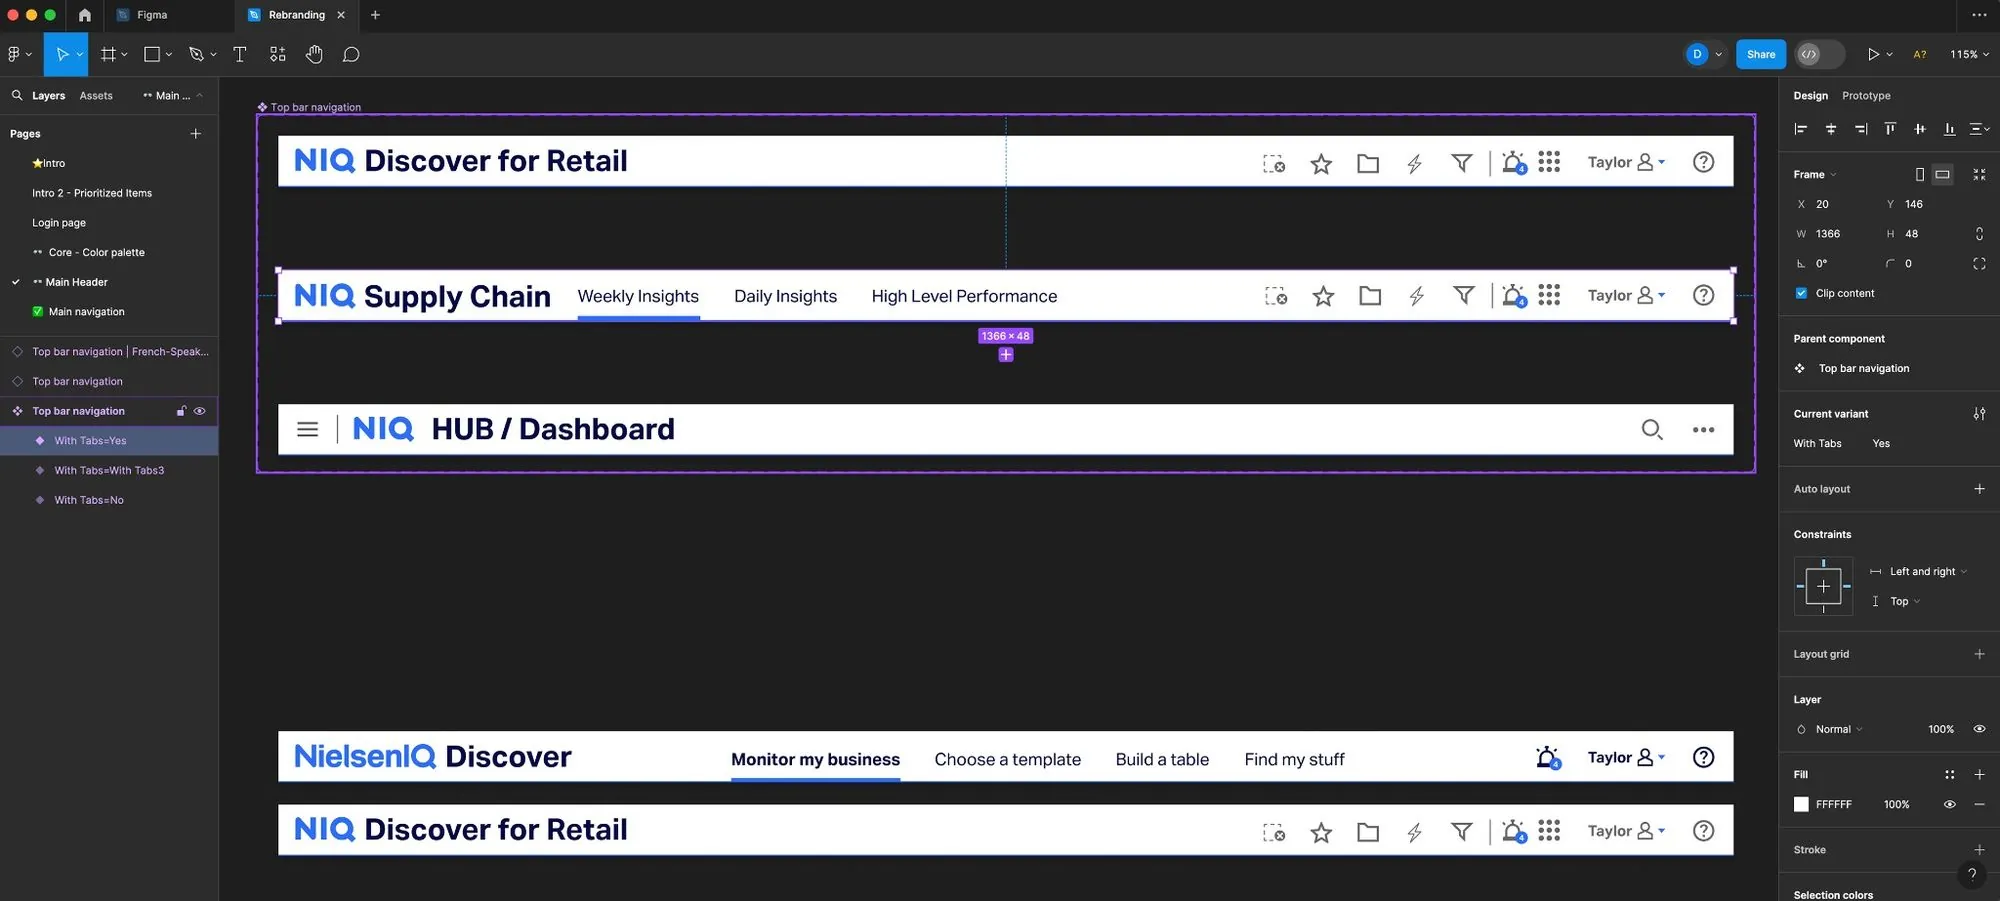The height and width of the screenshot is (901, 2000).
Task: Toggle layer visibility eye in Layer section
Action: click(x=1979, y=729)
